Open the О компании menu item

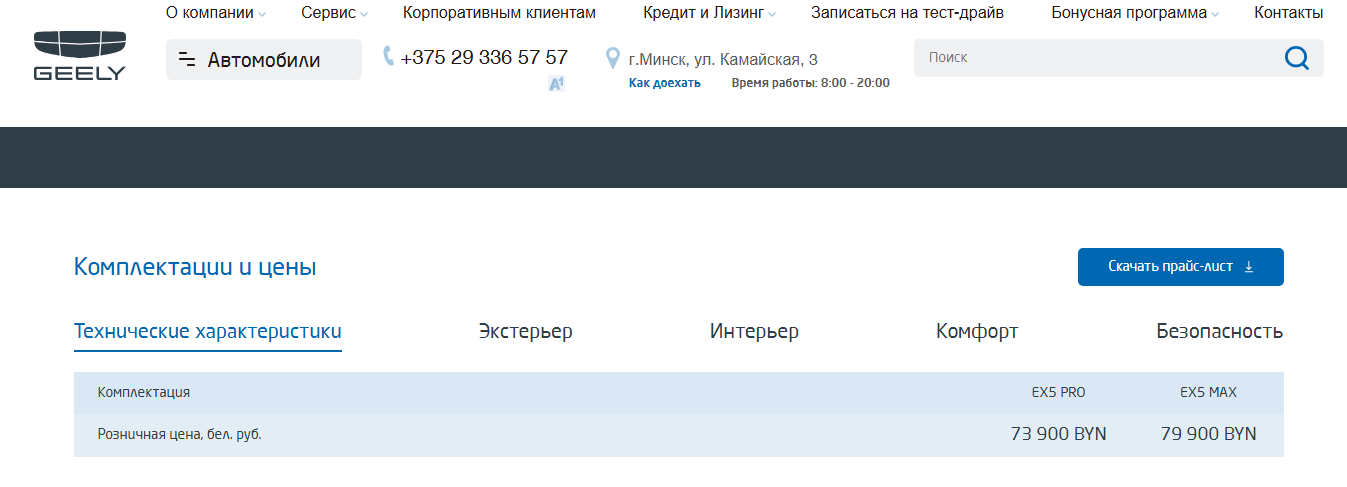pos(210,13)
